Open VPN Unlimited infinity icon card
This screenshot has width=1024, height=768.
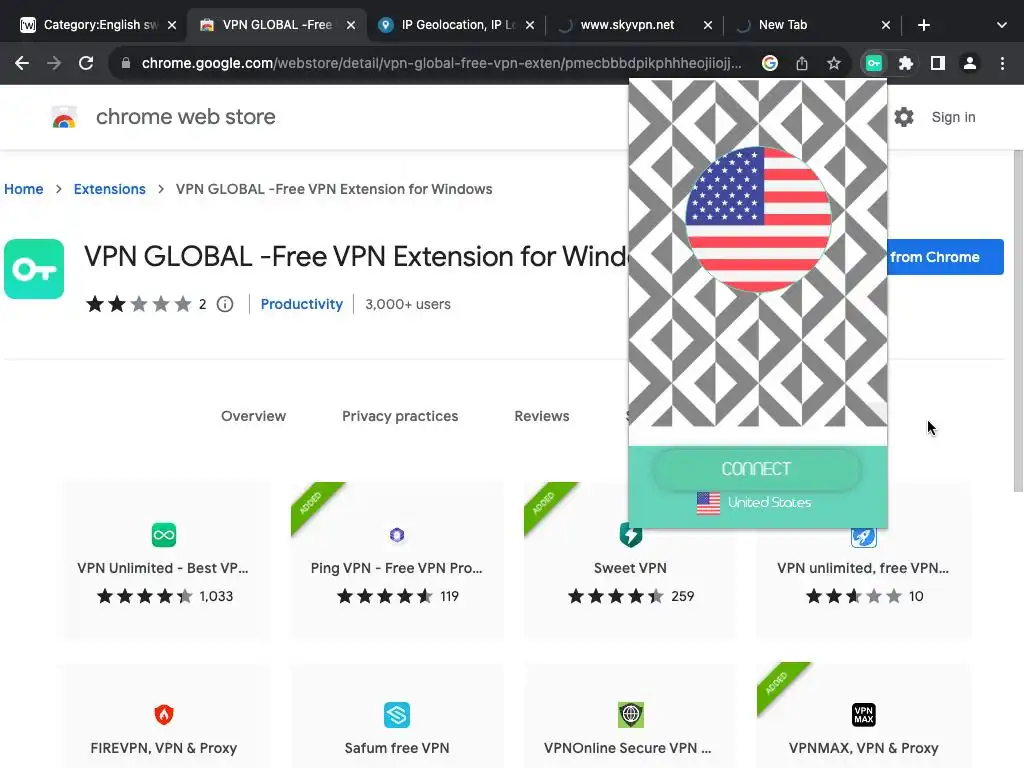pyautogui.click(x=164, y=535)
